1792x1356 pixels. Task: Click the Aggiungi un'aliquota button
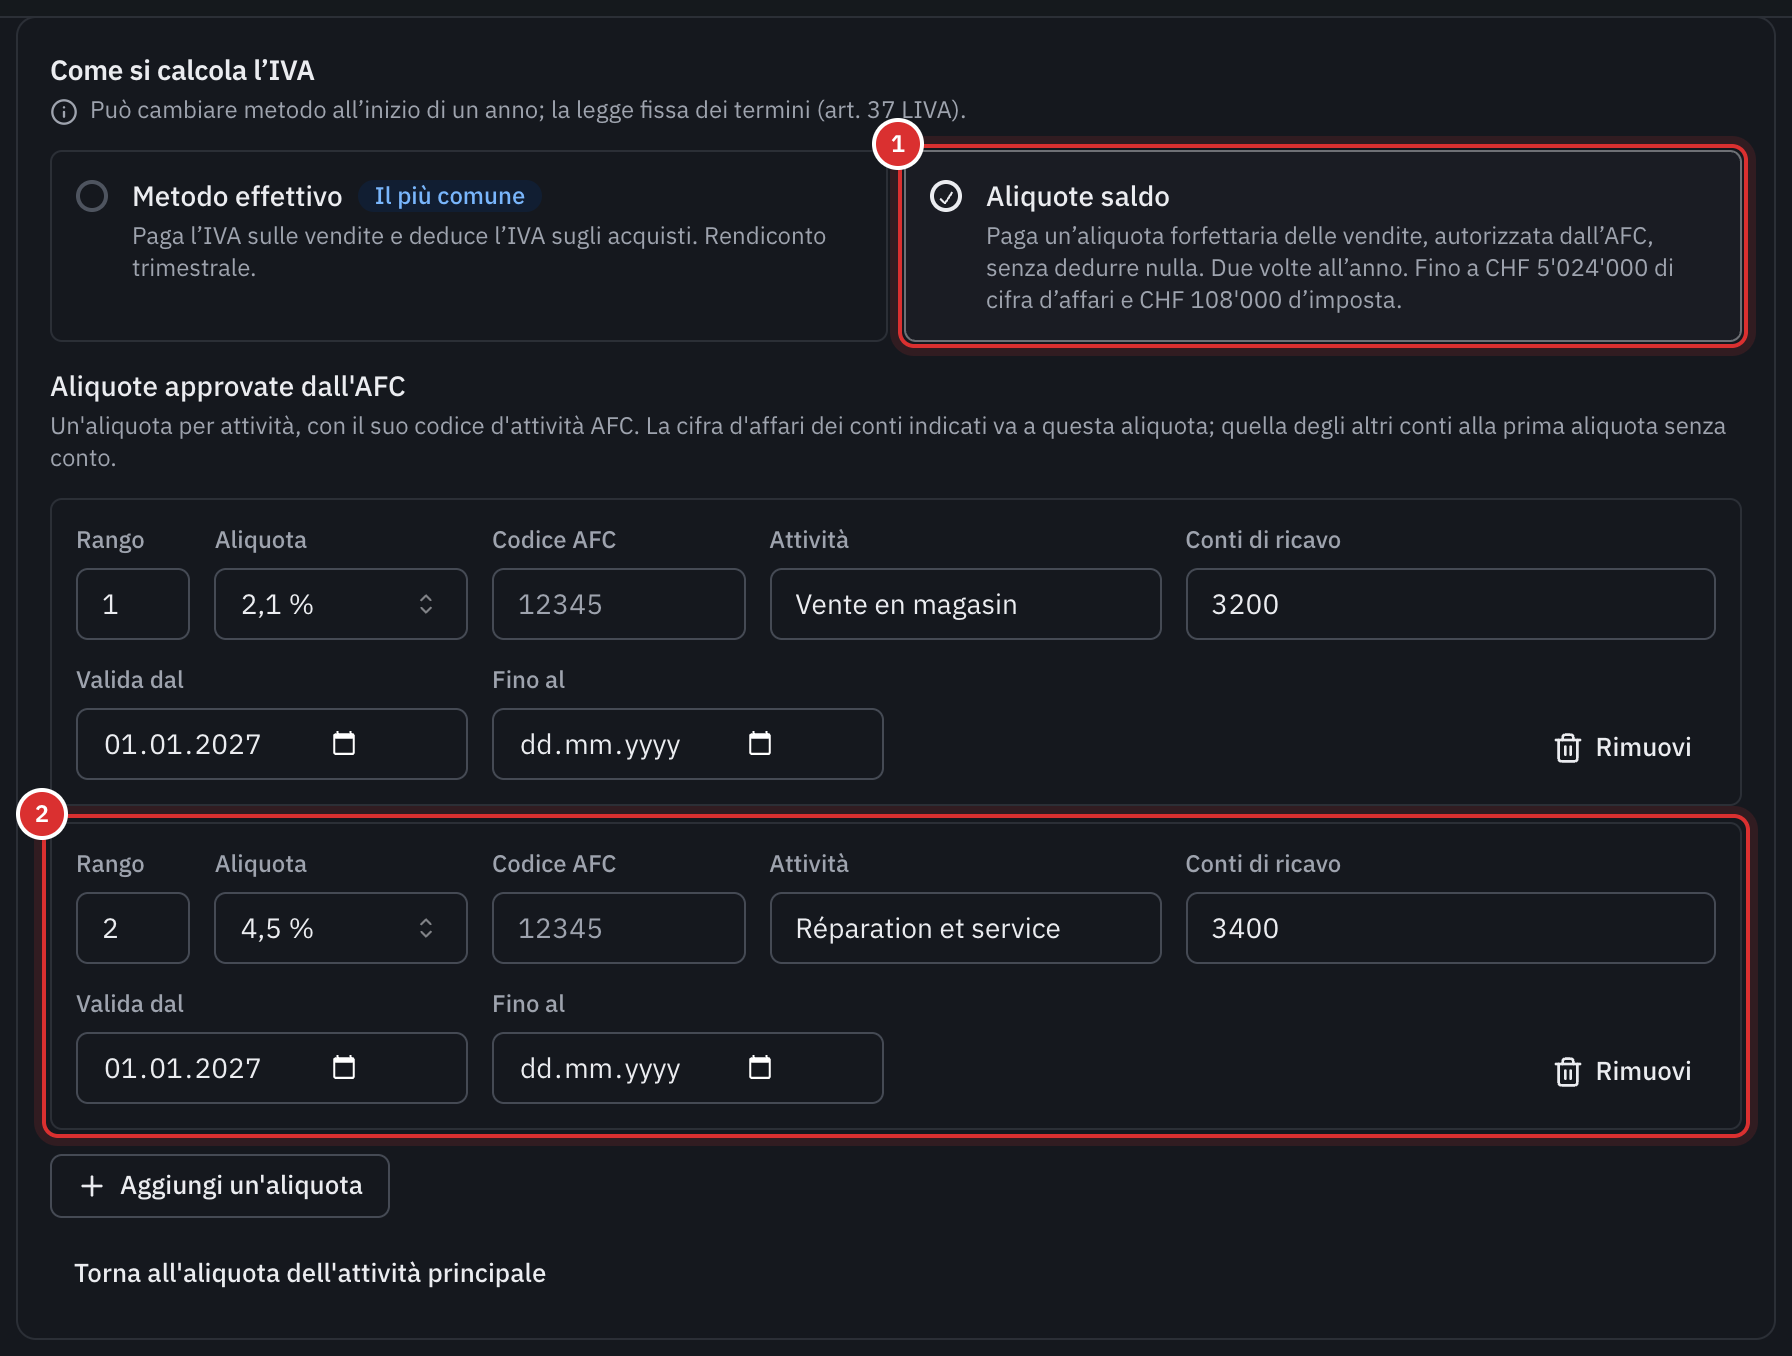(220, 1186)
